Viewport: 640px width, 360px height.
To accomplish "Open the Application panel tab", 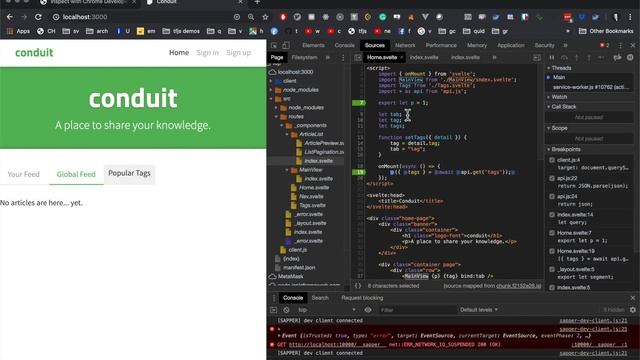I will pyautogui.click(x=511, y=45).
